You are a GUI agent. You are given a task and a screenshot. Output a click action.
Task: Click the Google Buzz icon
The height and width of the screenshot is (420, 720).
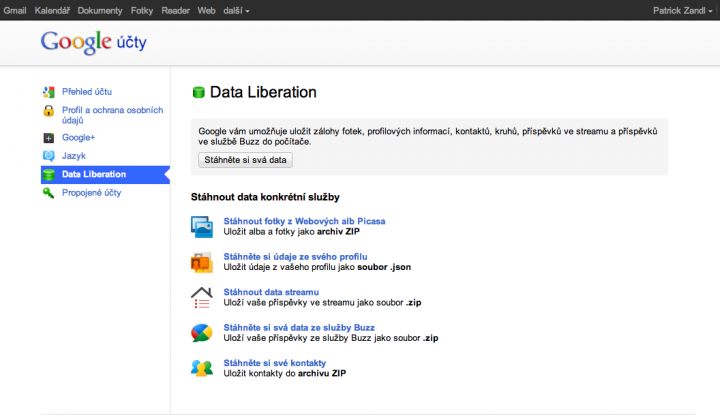(x=202, y=333)
